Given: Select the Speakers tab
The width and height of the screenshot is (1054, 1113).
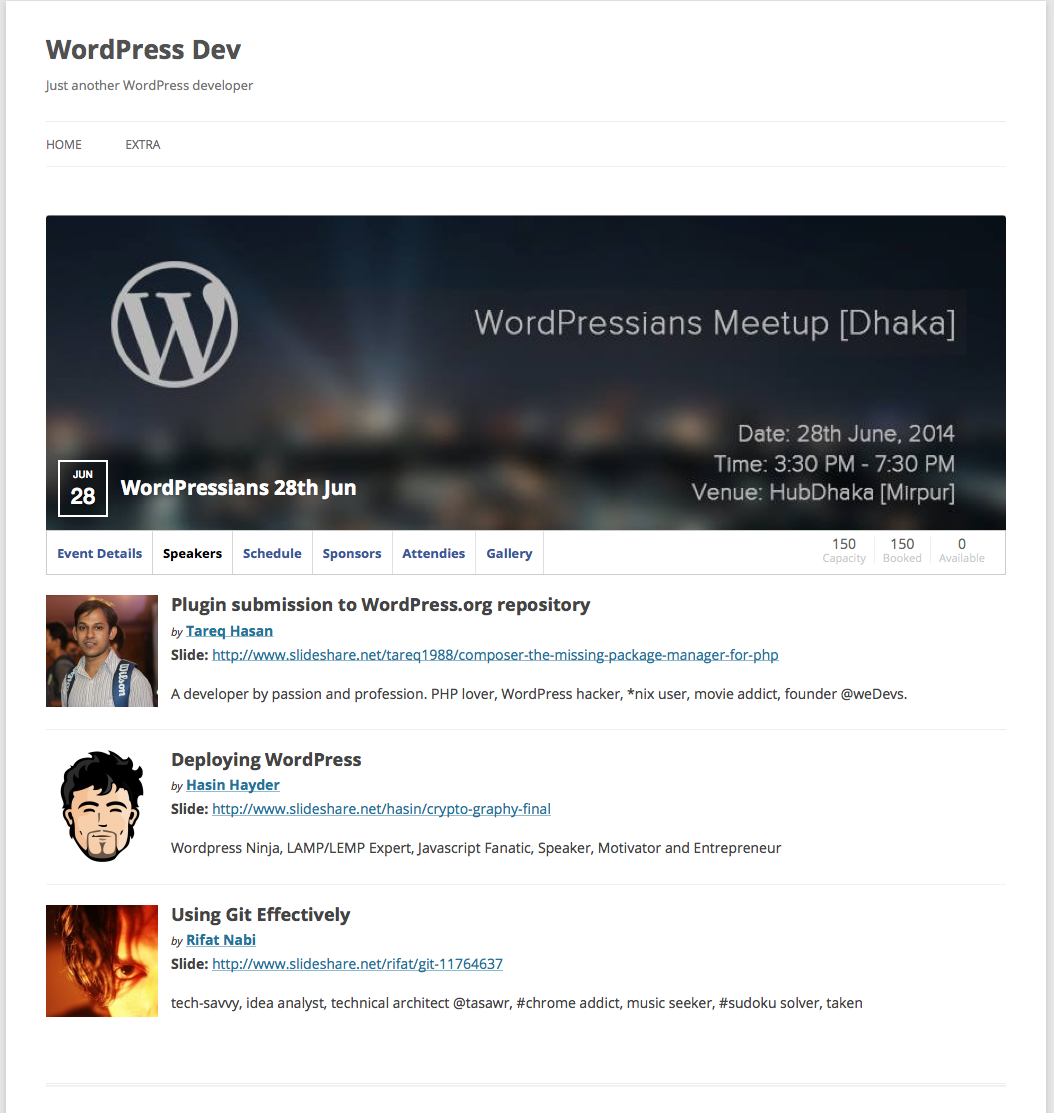Looking at the screenshot, I should click(192, 553).
